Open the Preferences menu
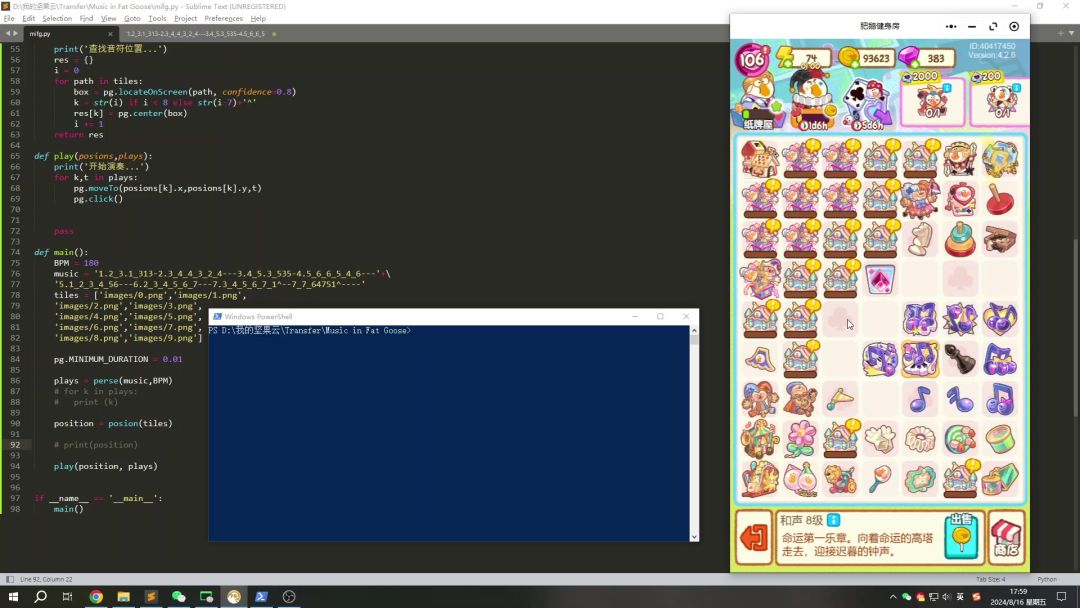 click(x=223, y=18)
